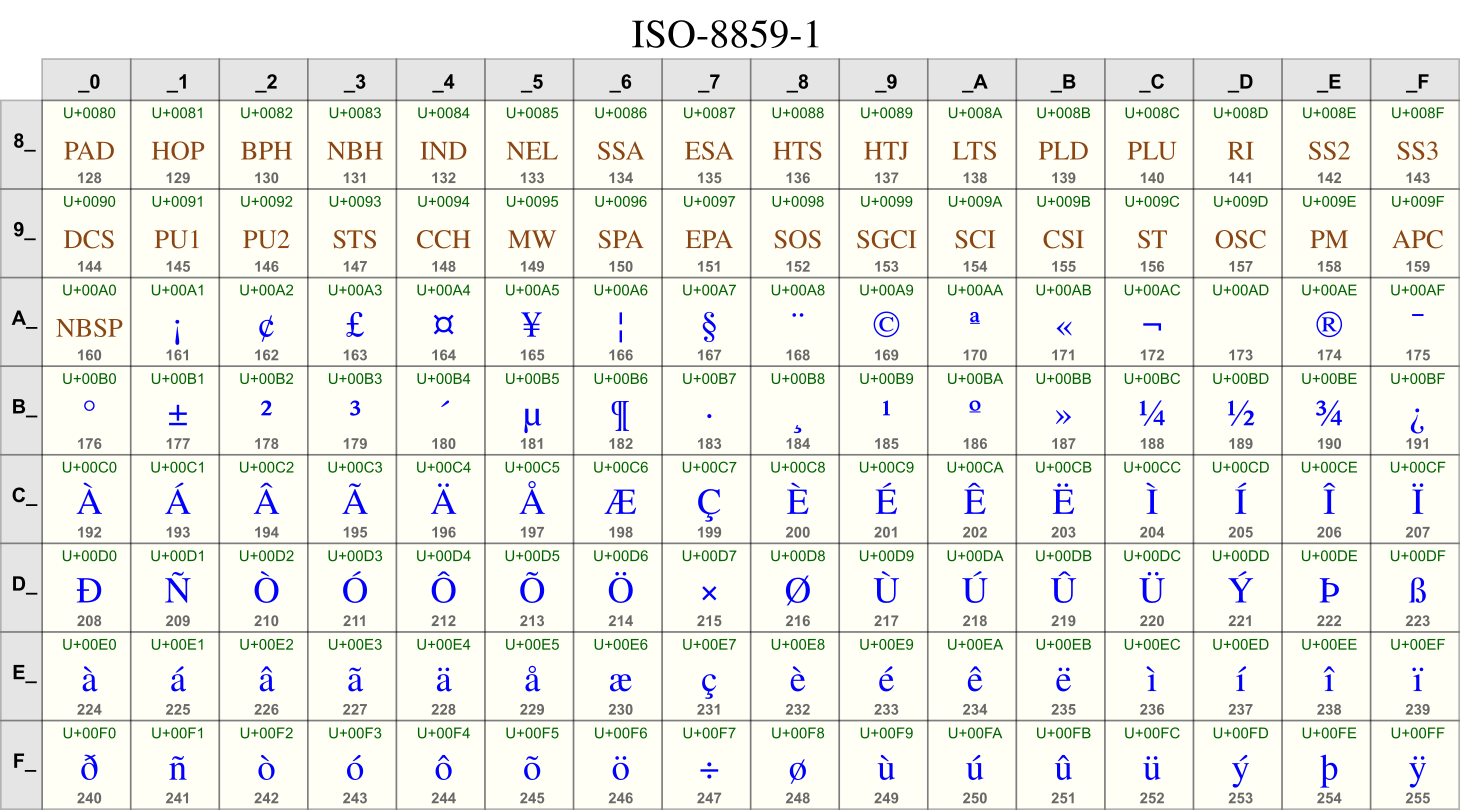
Task: Click the U+00DF codepoint label above ß
Action: (1416, 554)
